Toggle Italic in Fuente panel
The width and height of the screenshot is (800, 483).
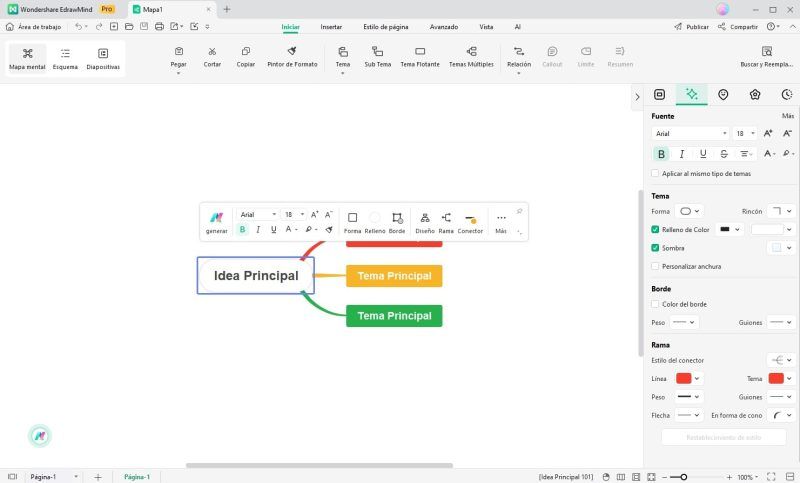[682, 154]
